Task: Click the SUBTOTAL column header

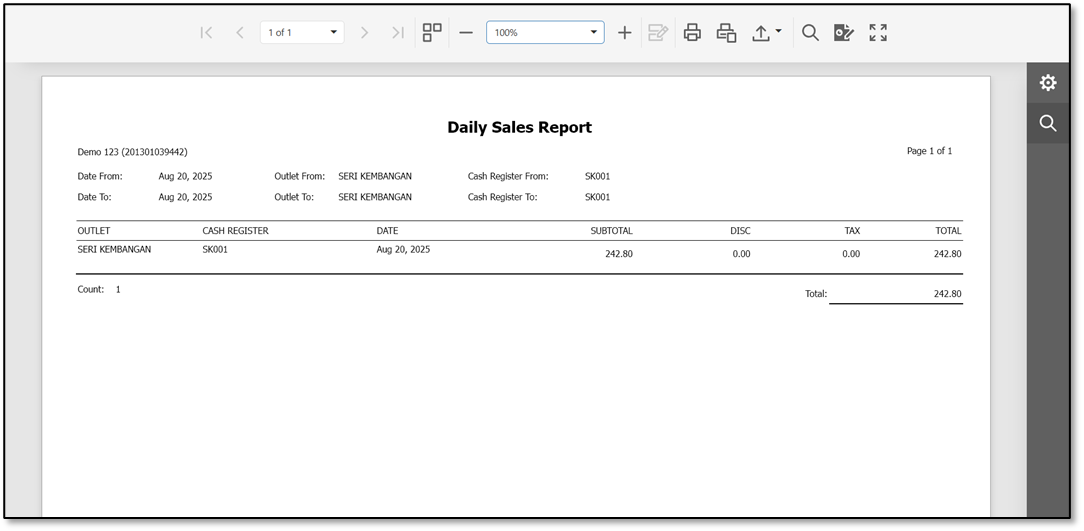Action: pos(611,231)
